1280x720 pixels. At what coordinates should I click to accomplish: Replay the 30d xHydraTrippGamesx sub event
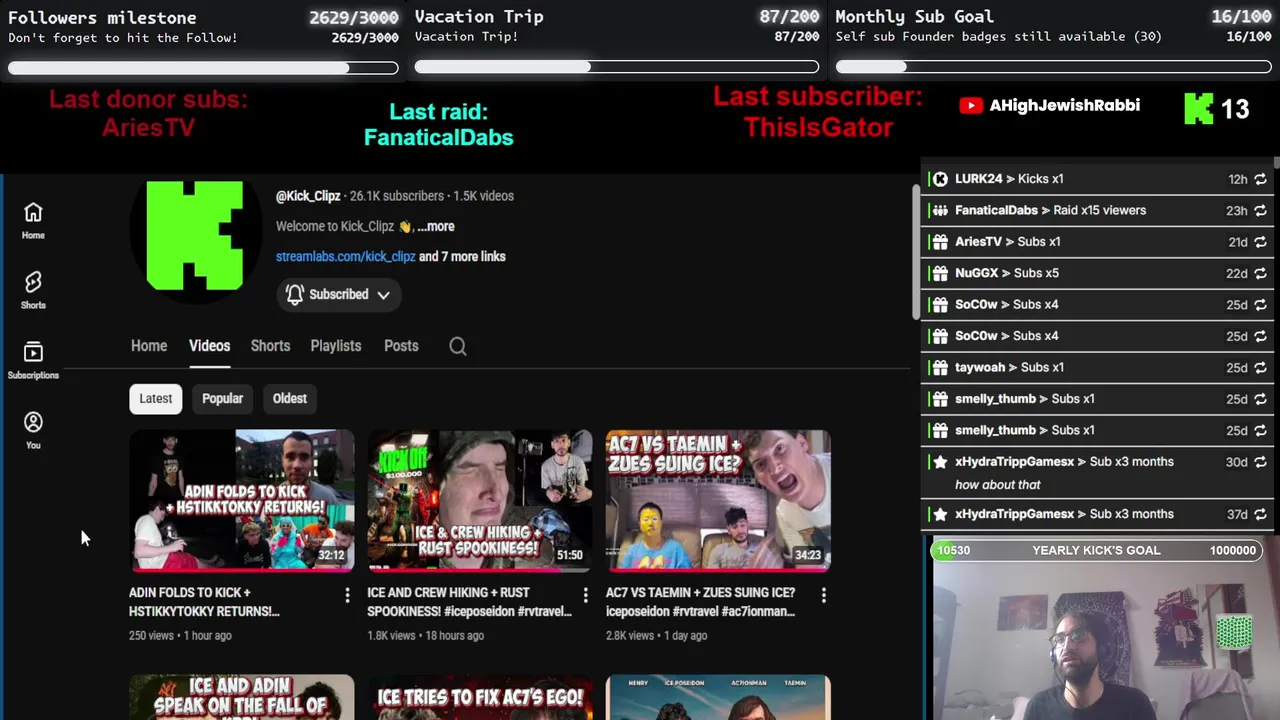coord(1260,462)
